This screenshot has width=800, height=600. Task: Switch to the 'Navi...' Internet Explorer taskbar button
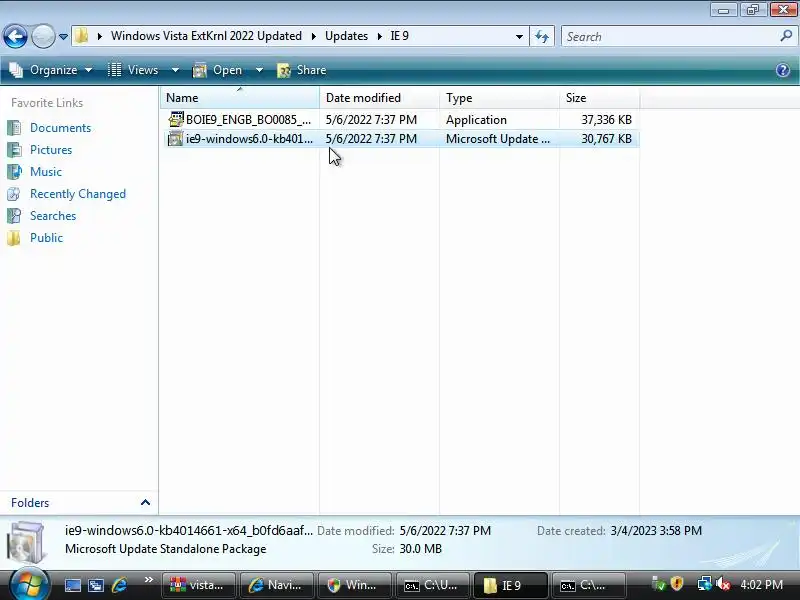[277, 585]
